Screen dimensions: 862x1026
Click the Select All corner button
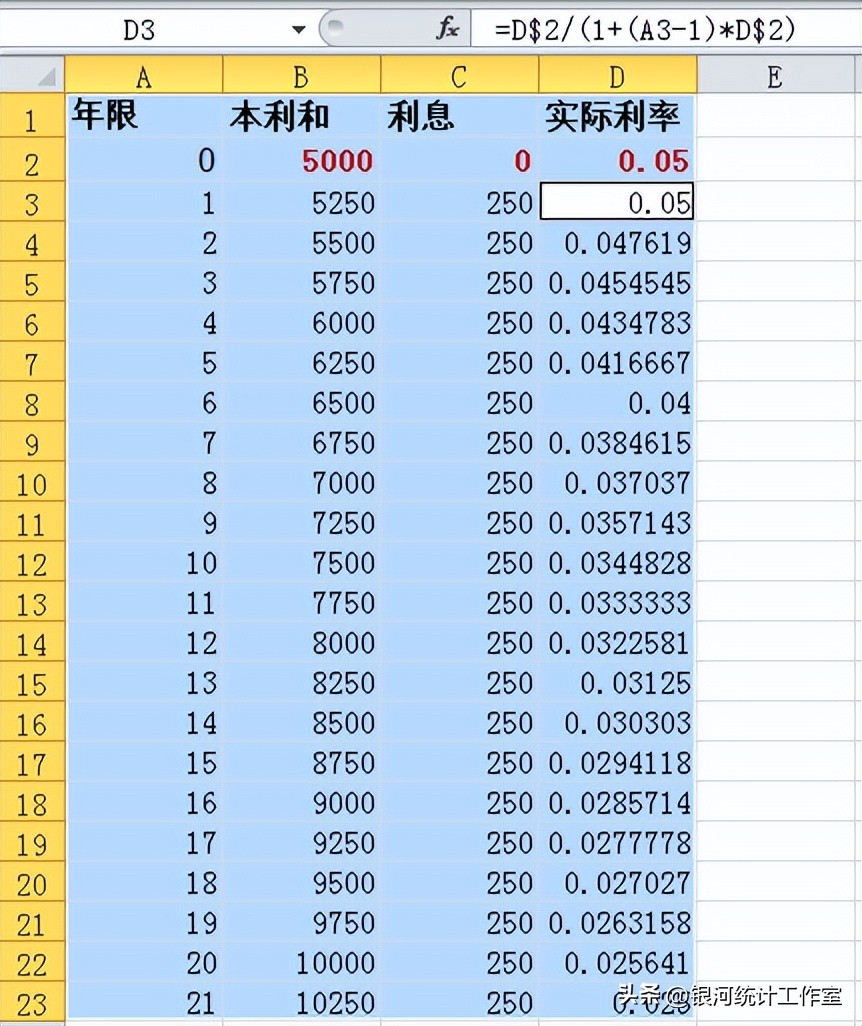[x=33, y=75]
